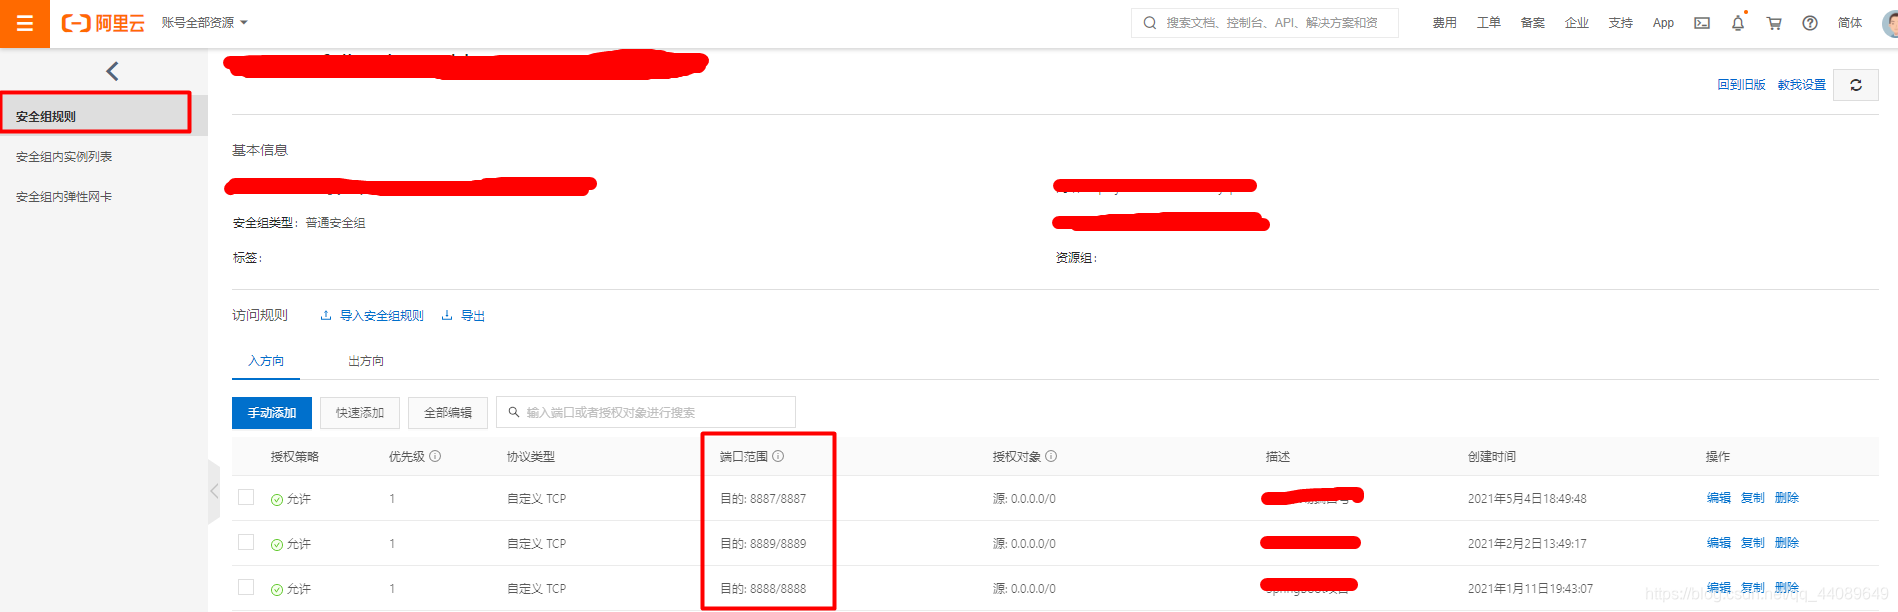Click port text 目的: 8887/8887
Screen dimensions: 1898x612
click(x=763, y=499)
